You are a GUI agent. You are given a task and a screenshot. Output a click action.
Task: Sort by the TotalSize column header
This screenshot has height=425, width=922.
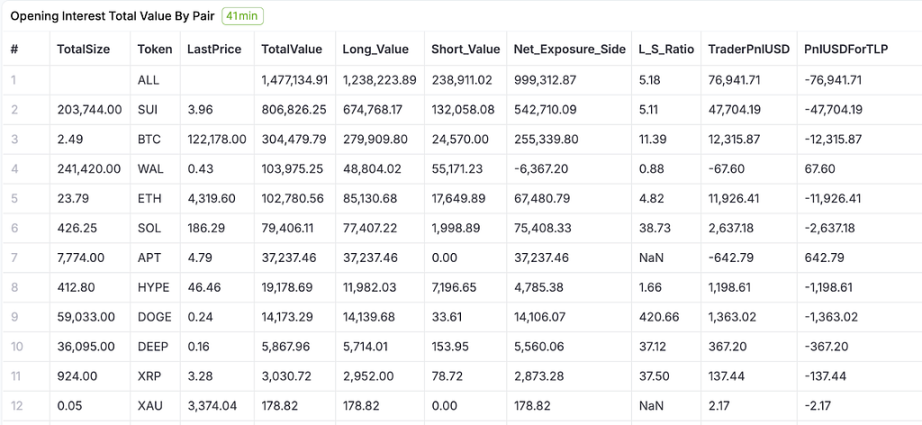tap(82, 49)
